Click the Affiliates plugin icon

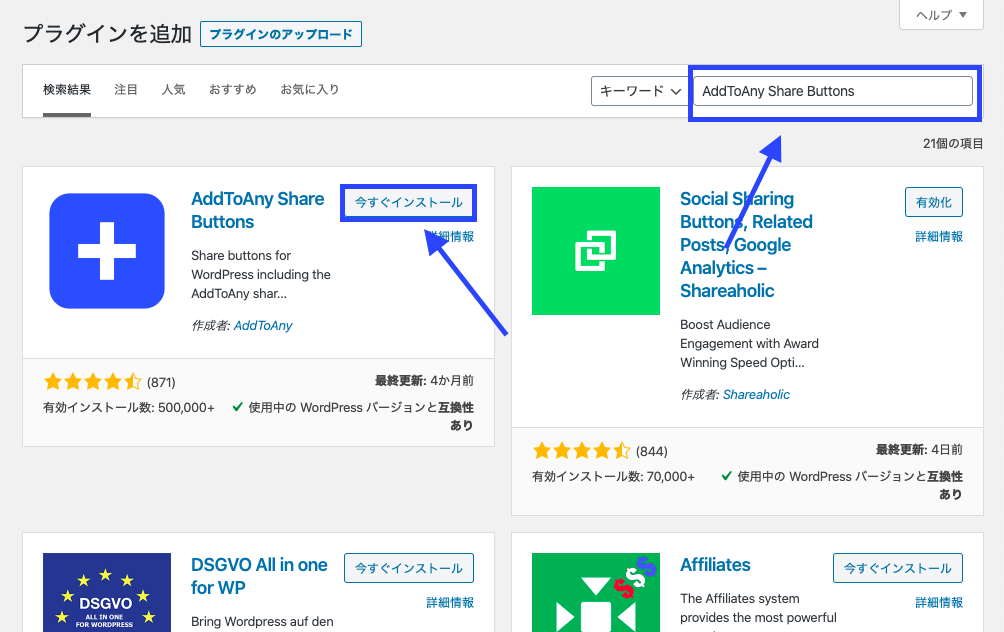coord(595,592)
